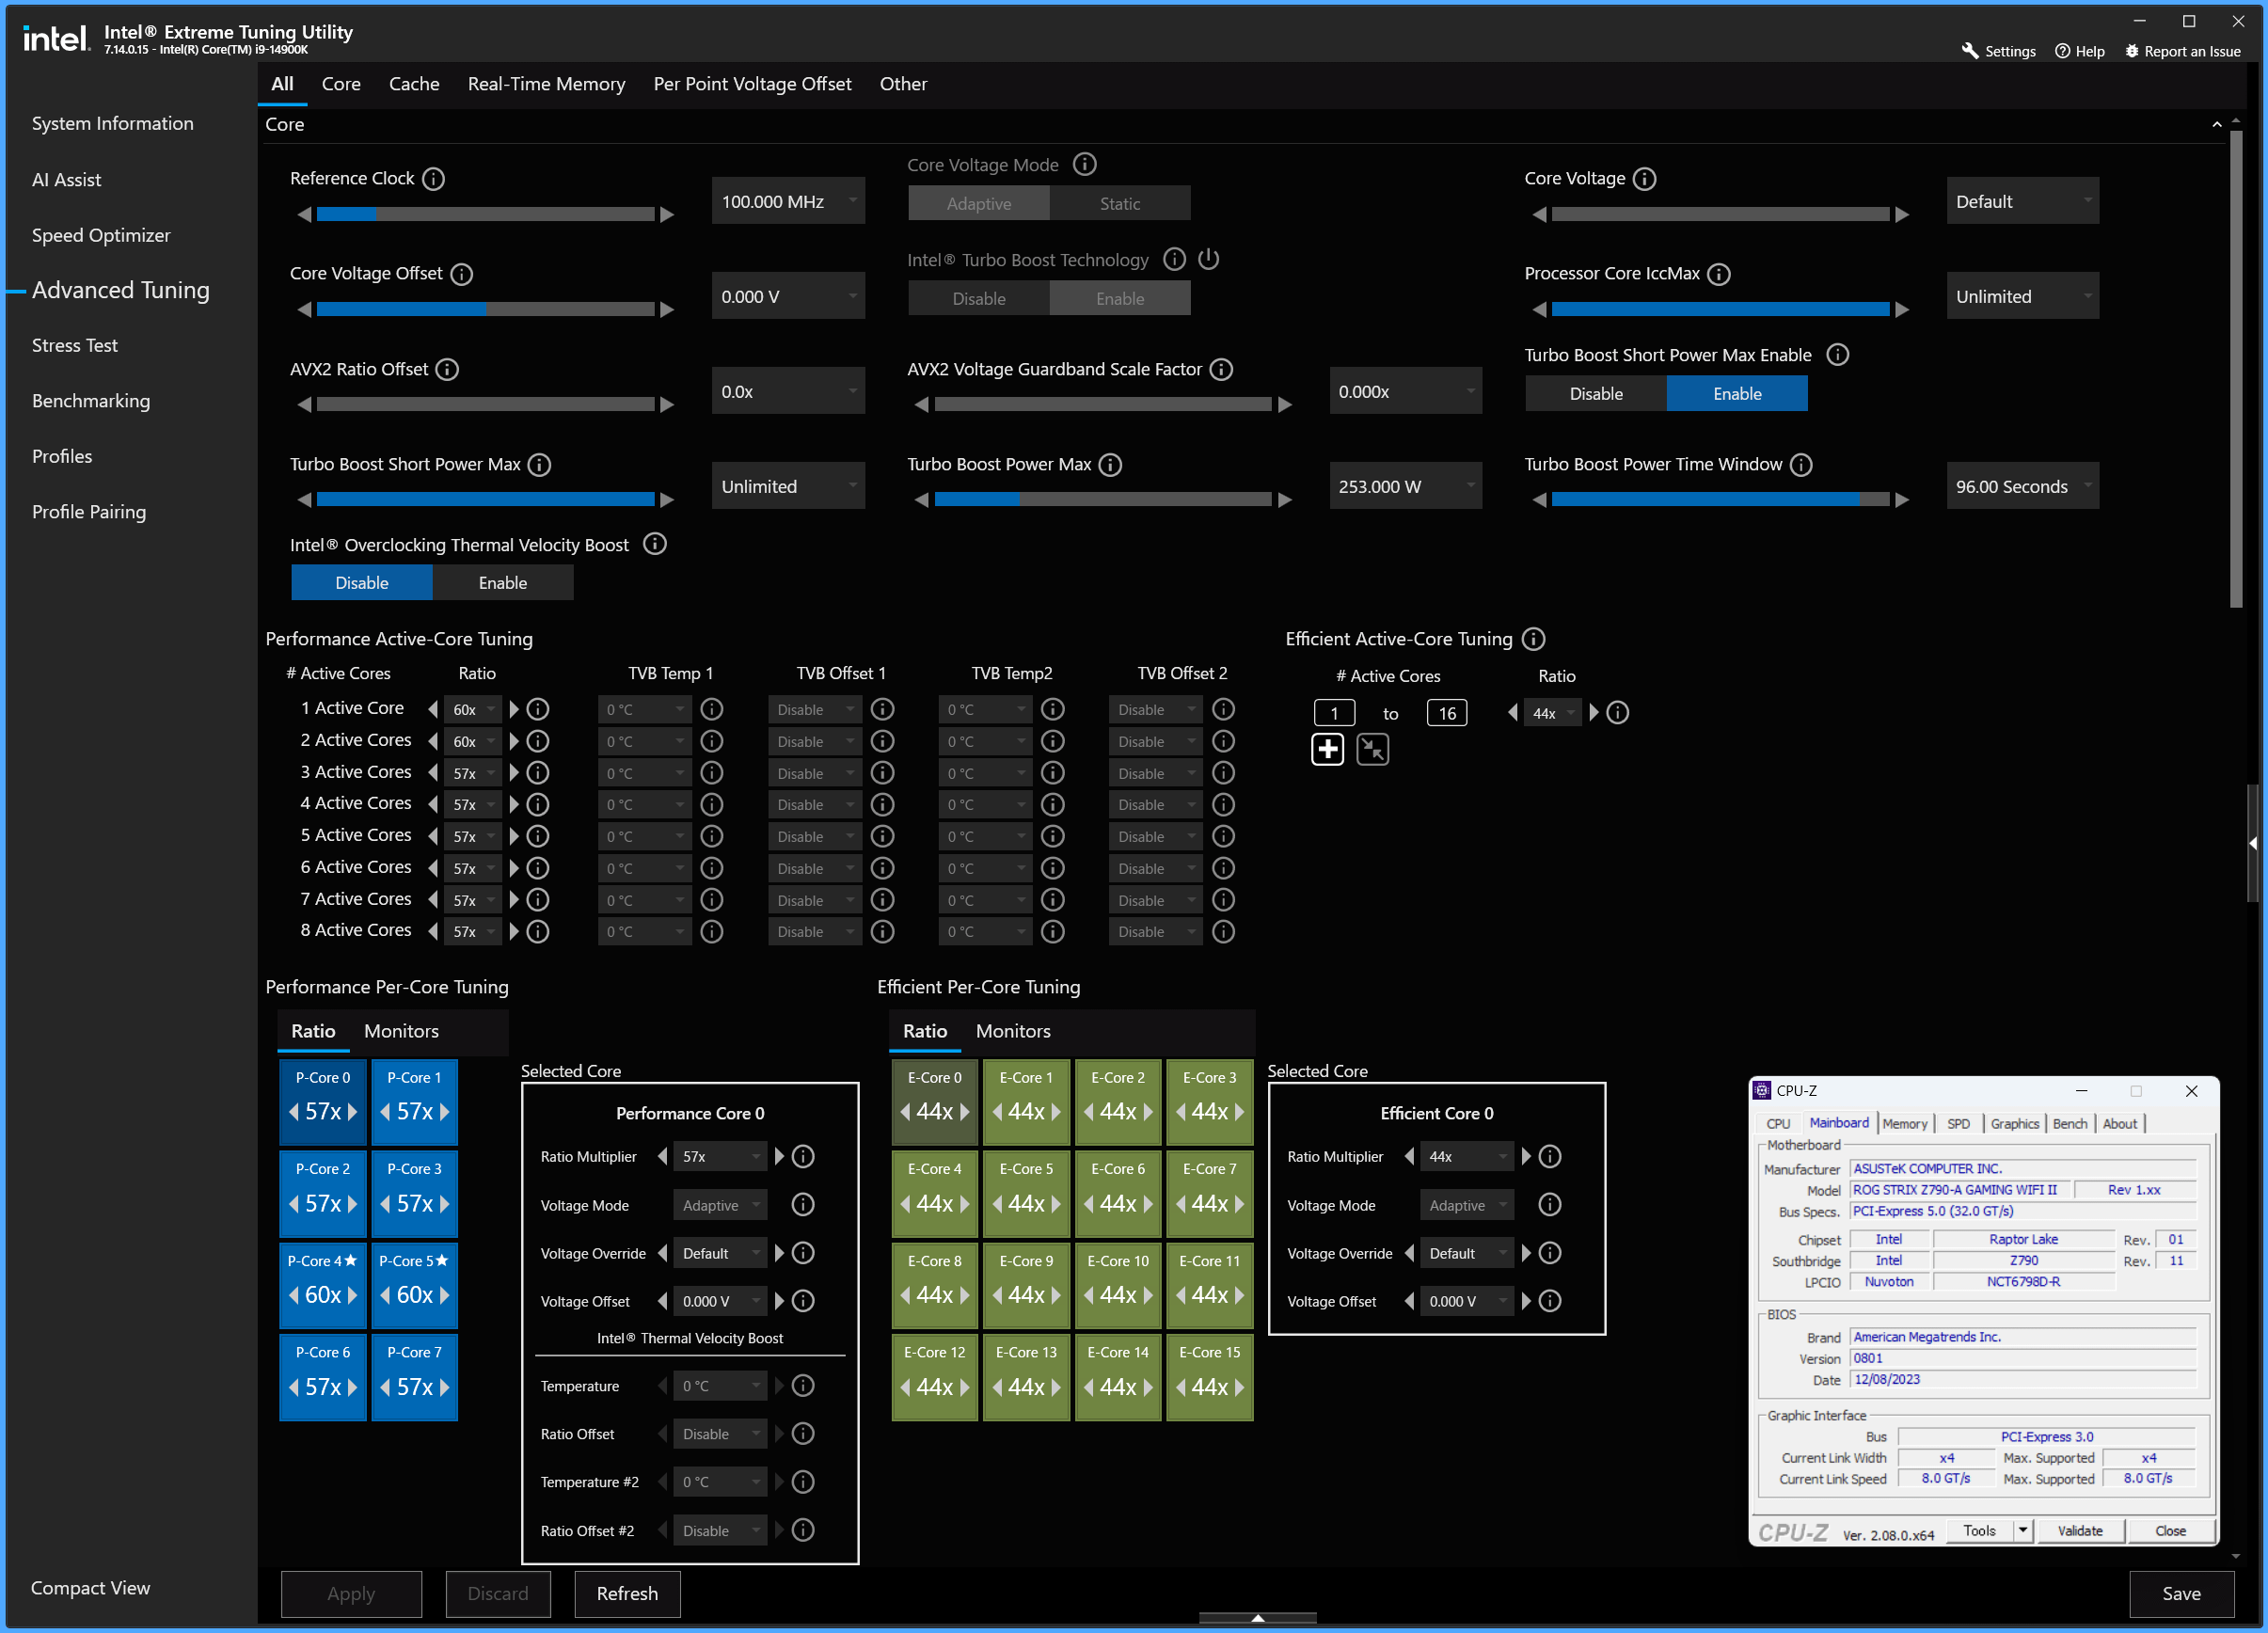This screenshot has height=1633, width=2268.
Task: Enable Intel Turbo Boost Technology
Action: pos(1120,298)
